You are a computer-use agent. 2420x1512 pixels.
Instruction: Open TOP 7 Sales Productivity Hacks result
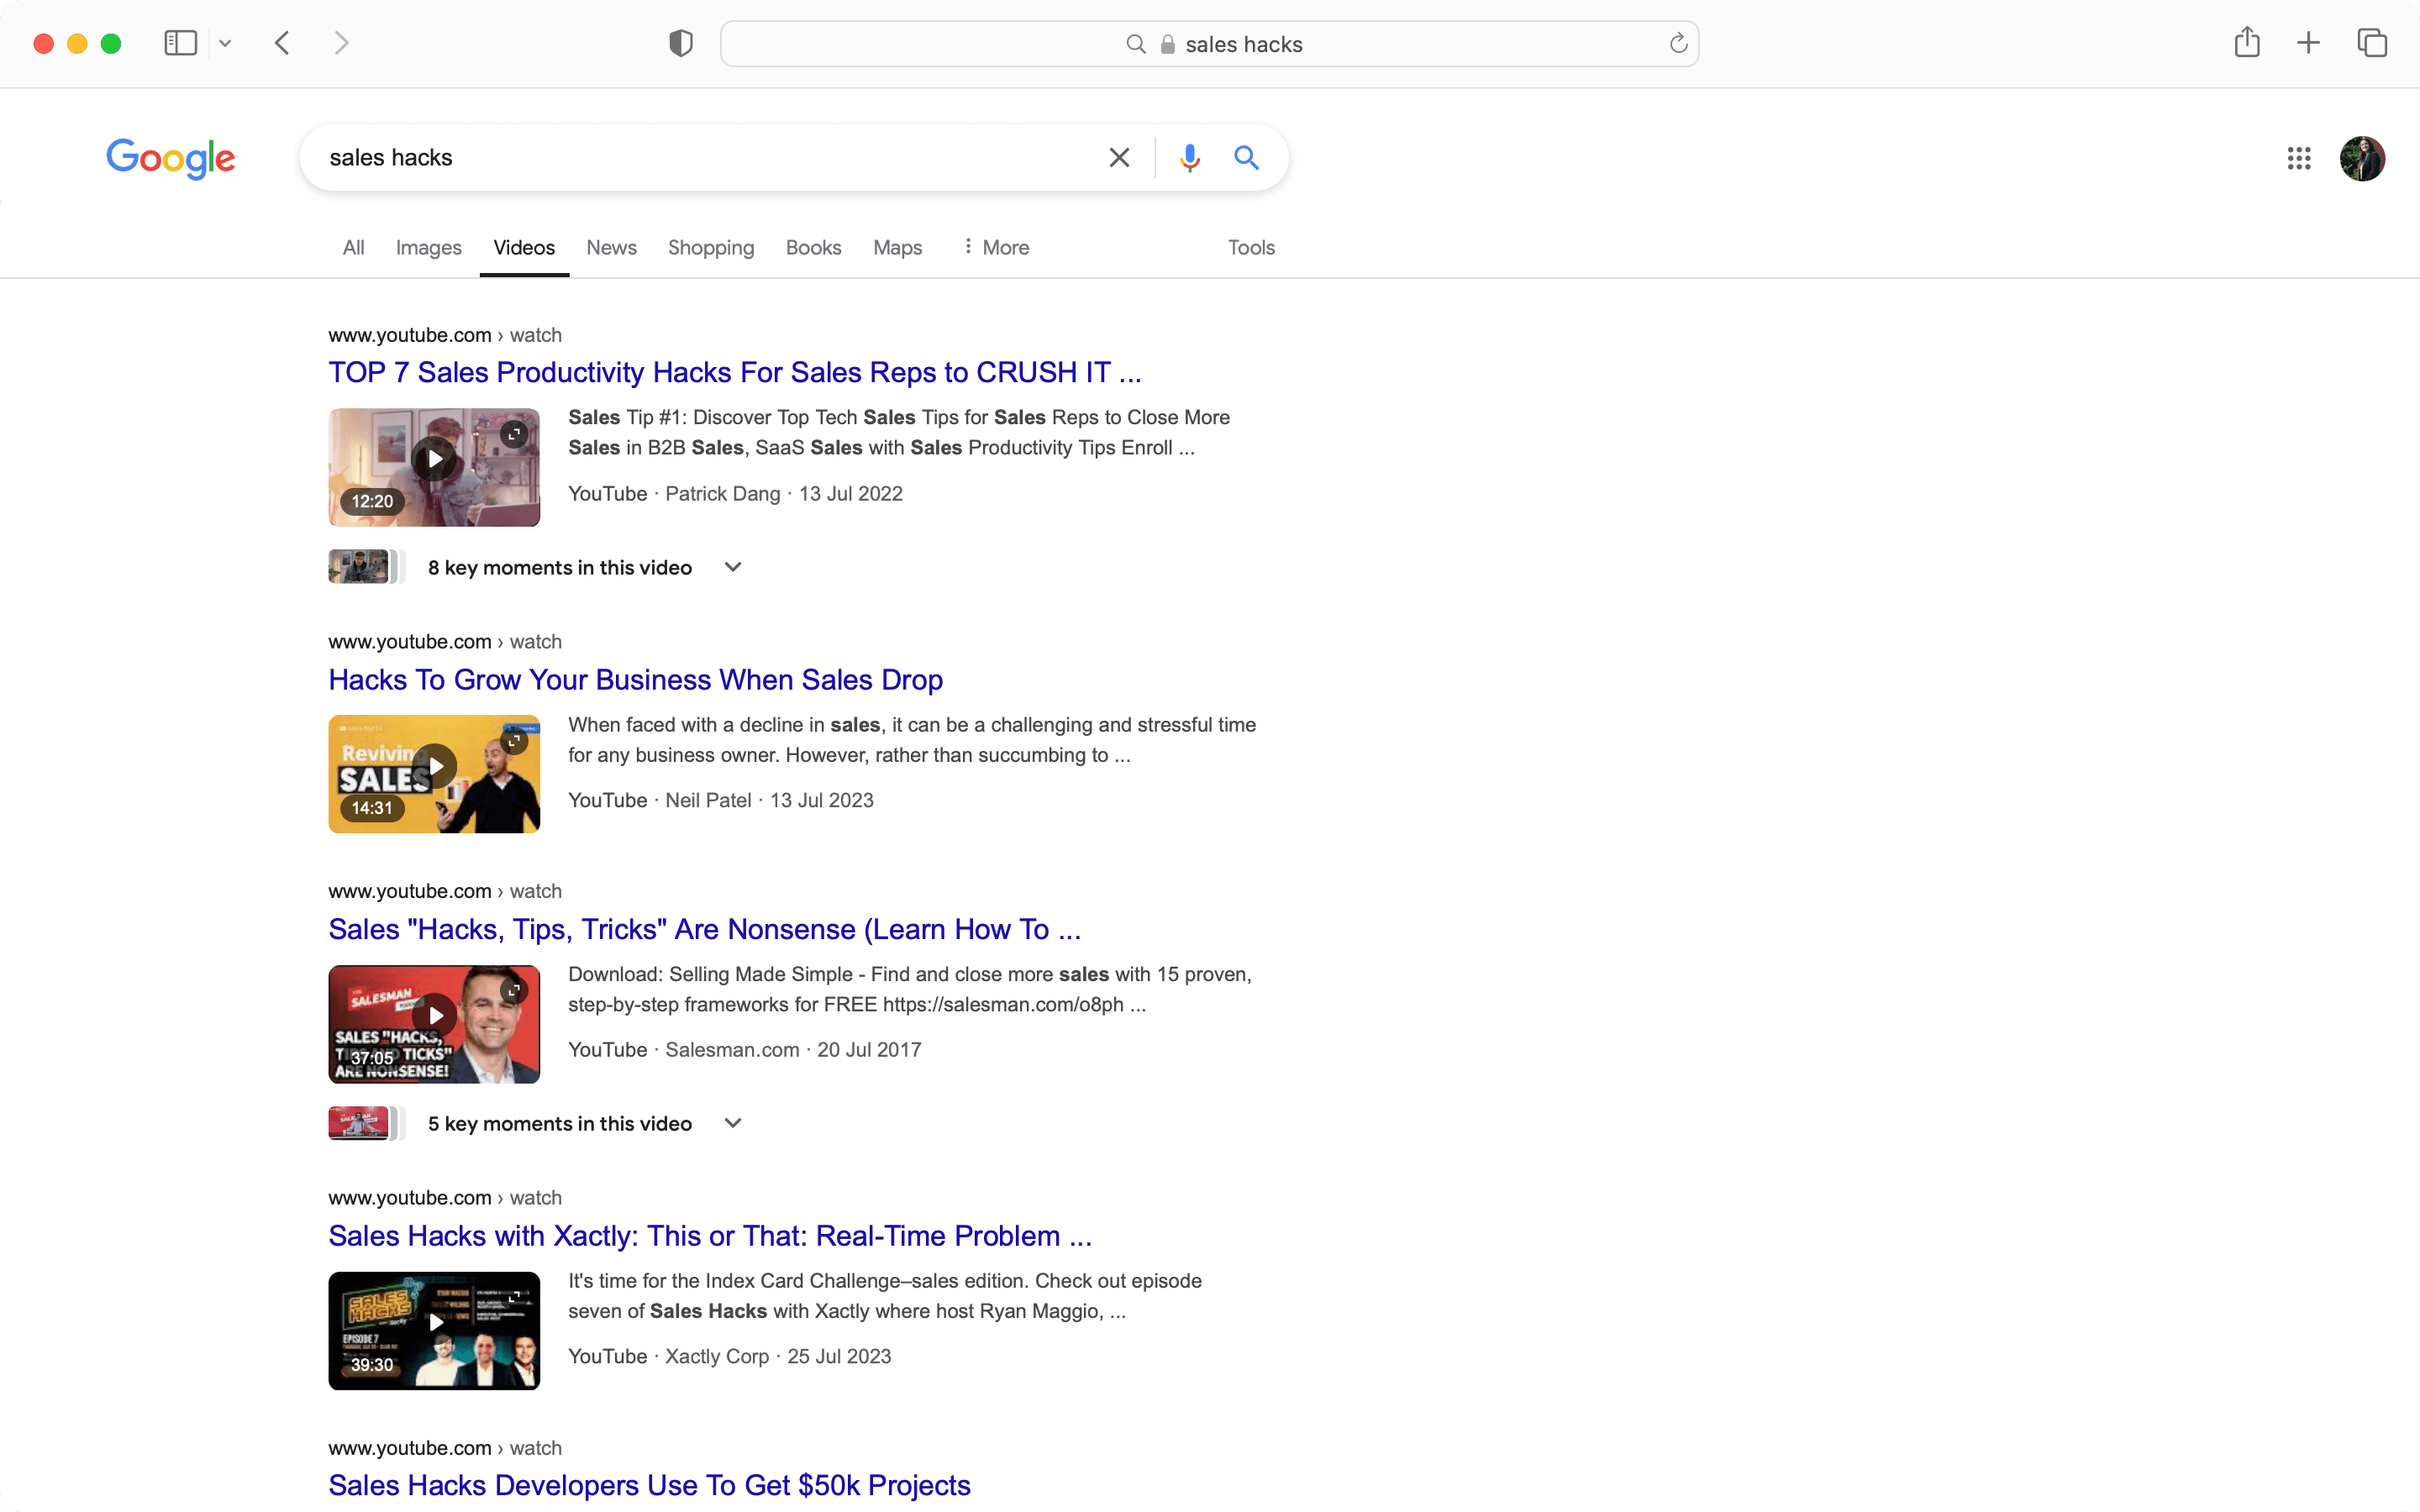(x=734, y=372)
